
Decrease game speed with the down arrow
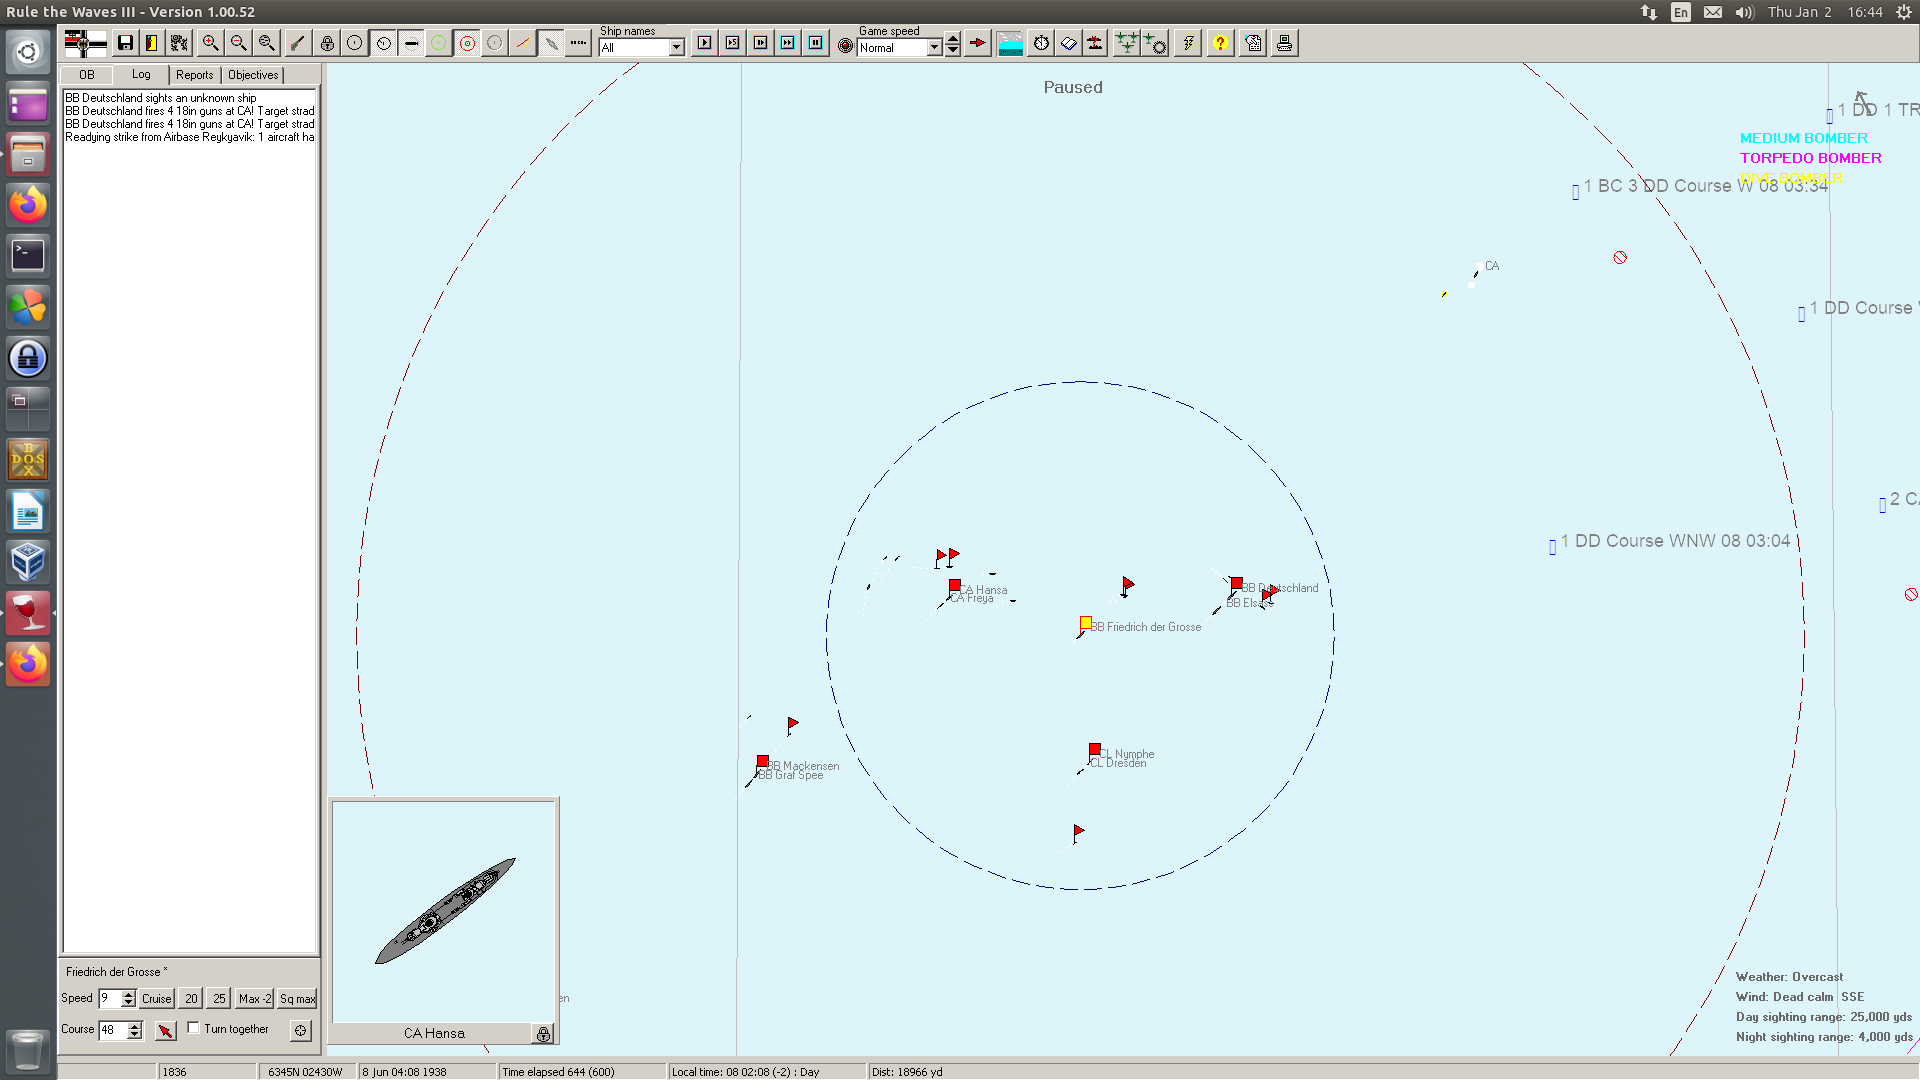[x=953, y=51]
